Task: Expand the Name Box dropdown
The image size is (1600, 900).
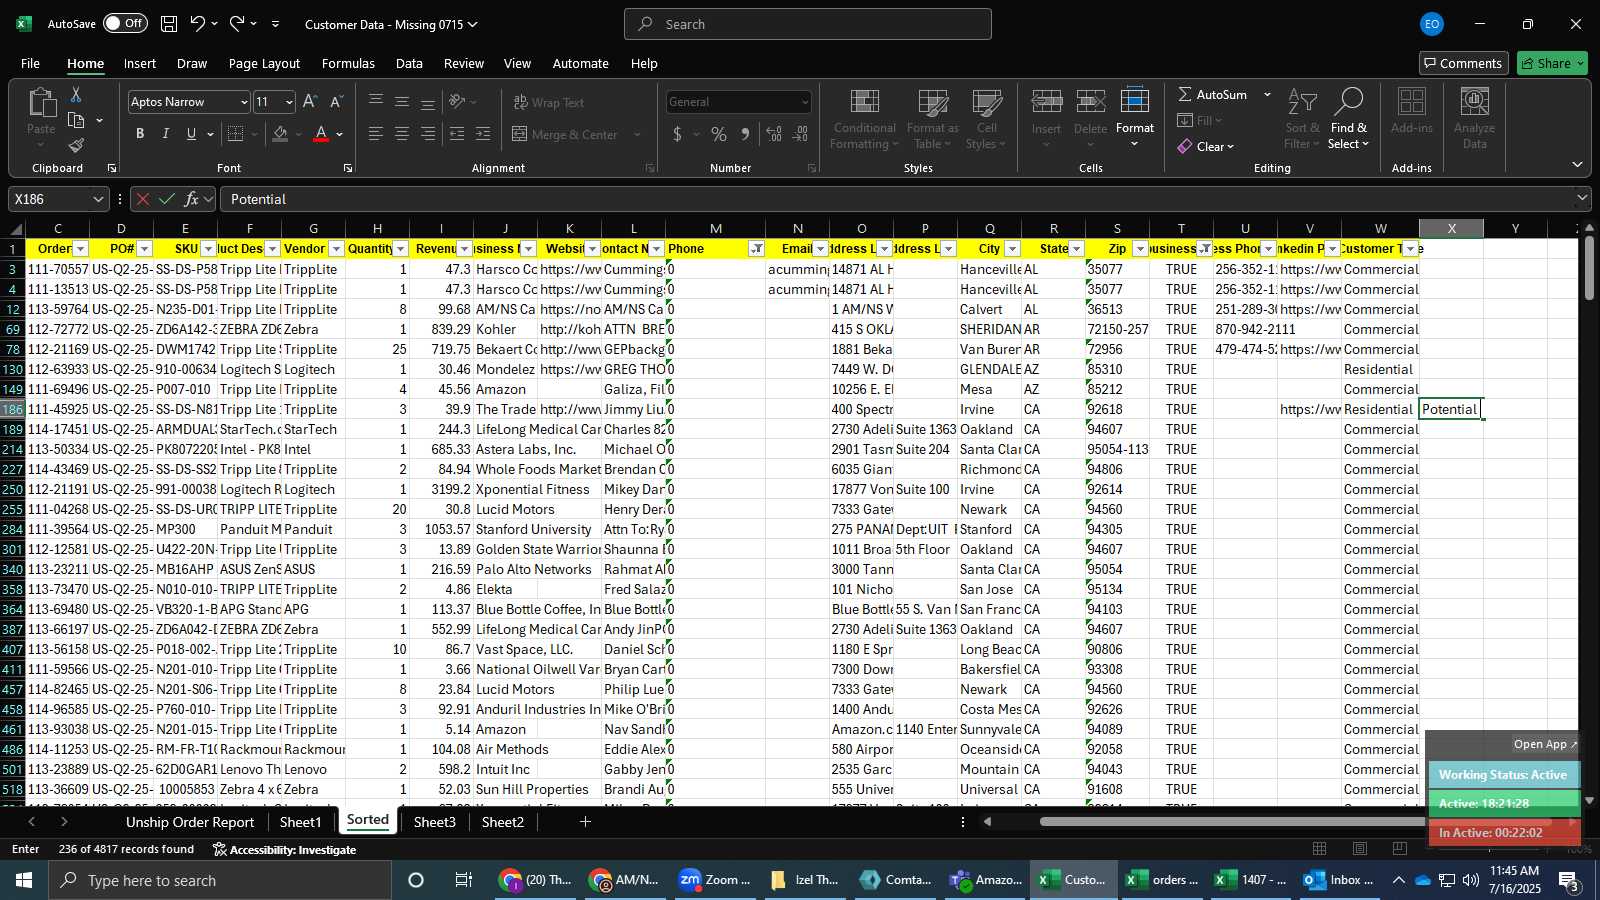Action: tap(98, 199)
